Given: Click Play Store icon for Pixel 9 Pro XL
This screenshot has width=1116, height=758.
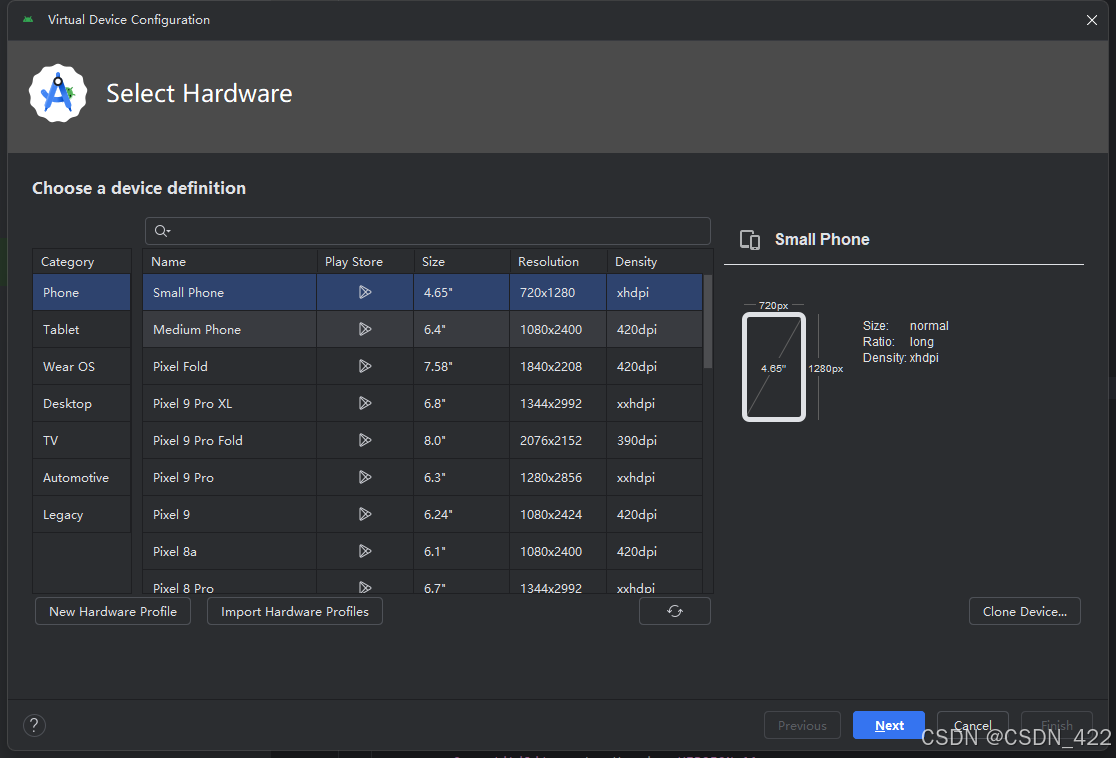Looking at the screenshot, I should click(365, 404).
